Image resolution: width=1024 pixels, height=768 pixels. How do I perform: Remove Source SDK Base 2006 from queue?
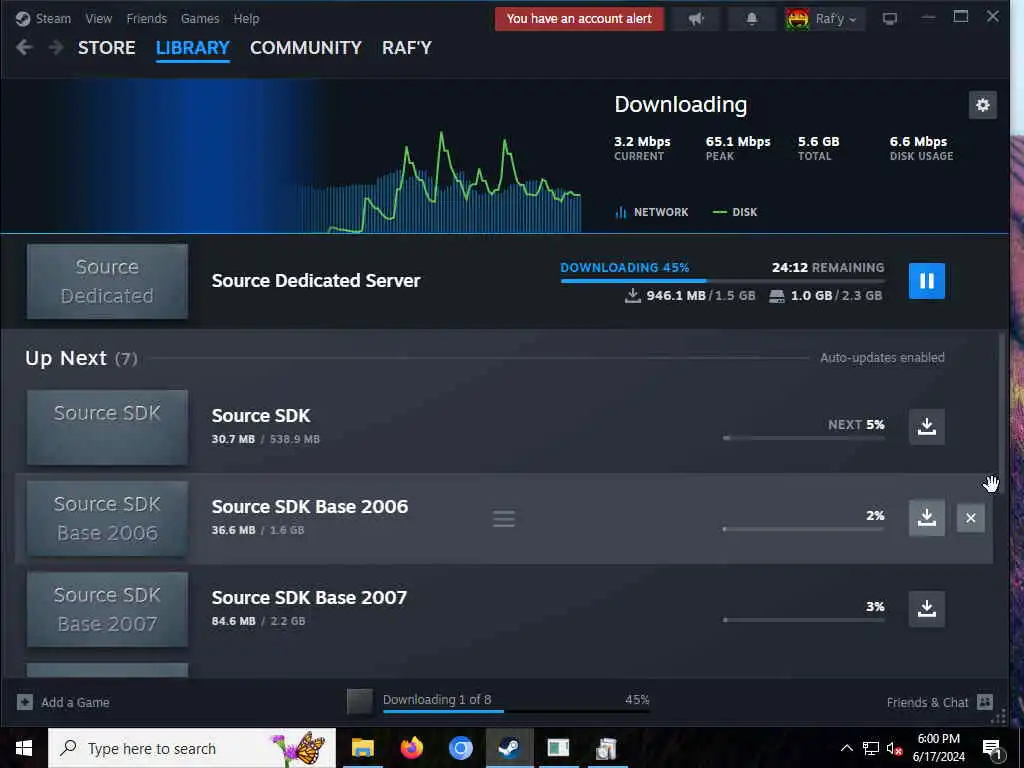pos(970,518)
